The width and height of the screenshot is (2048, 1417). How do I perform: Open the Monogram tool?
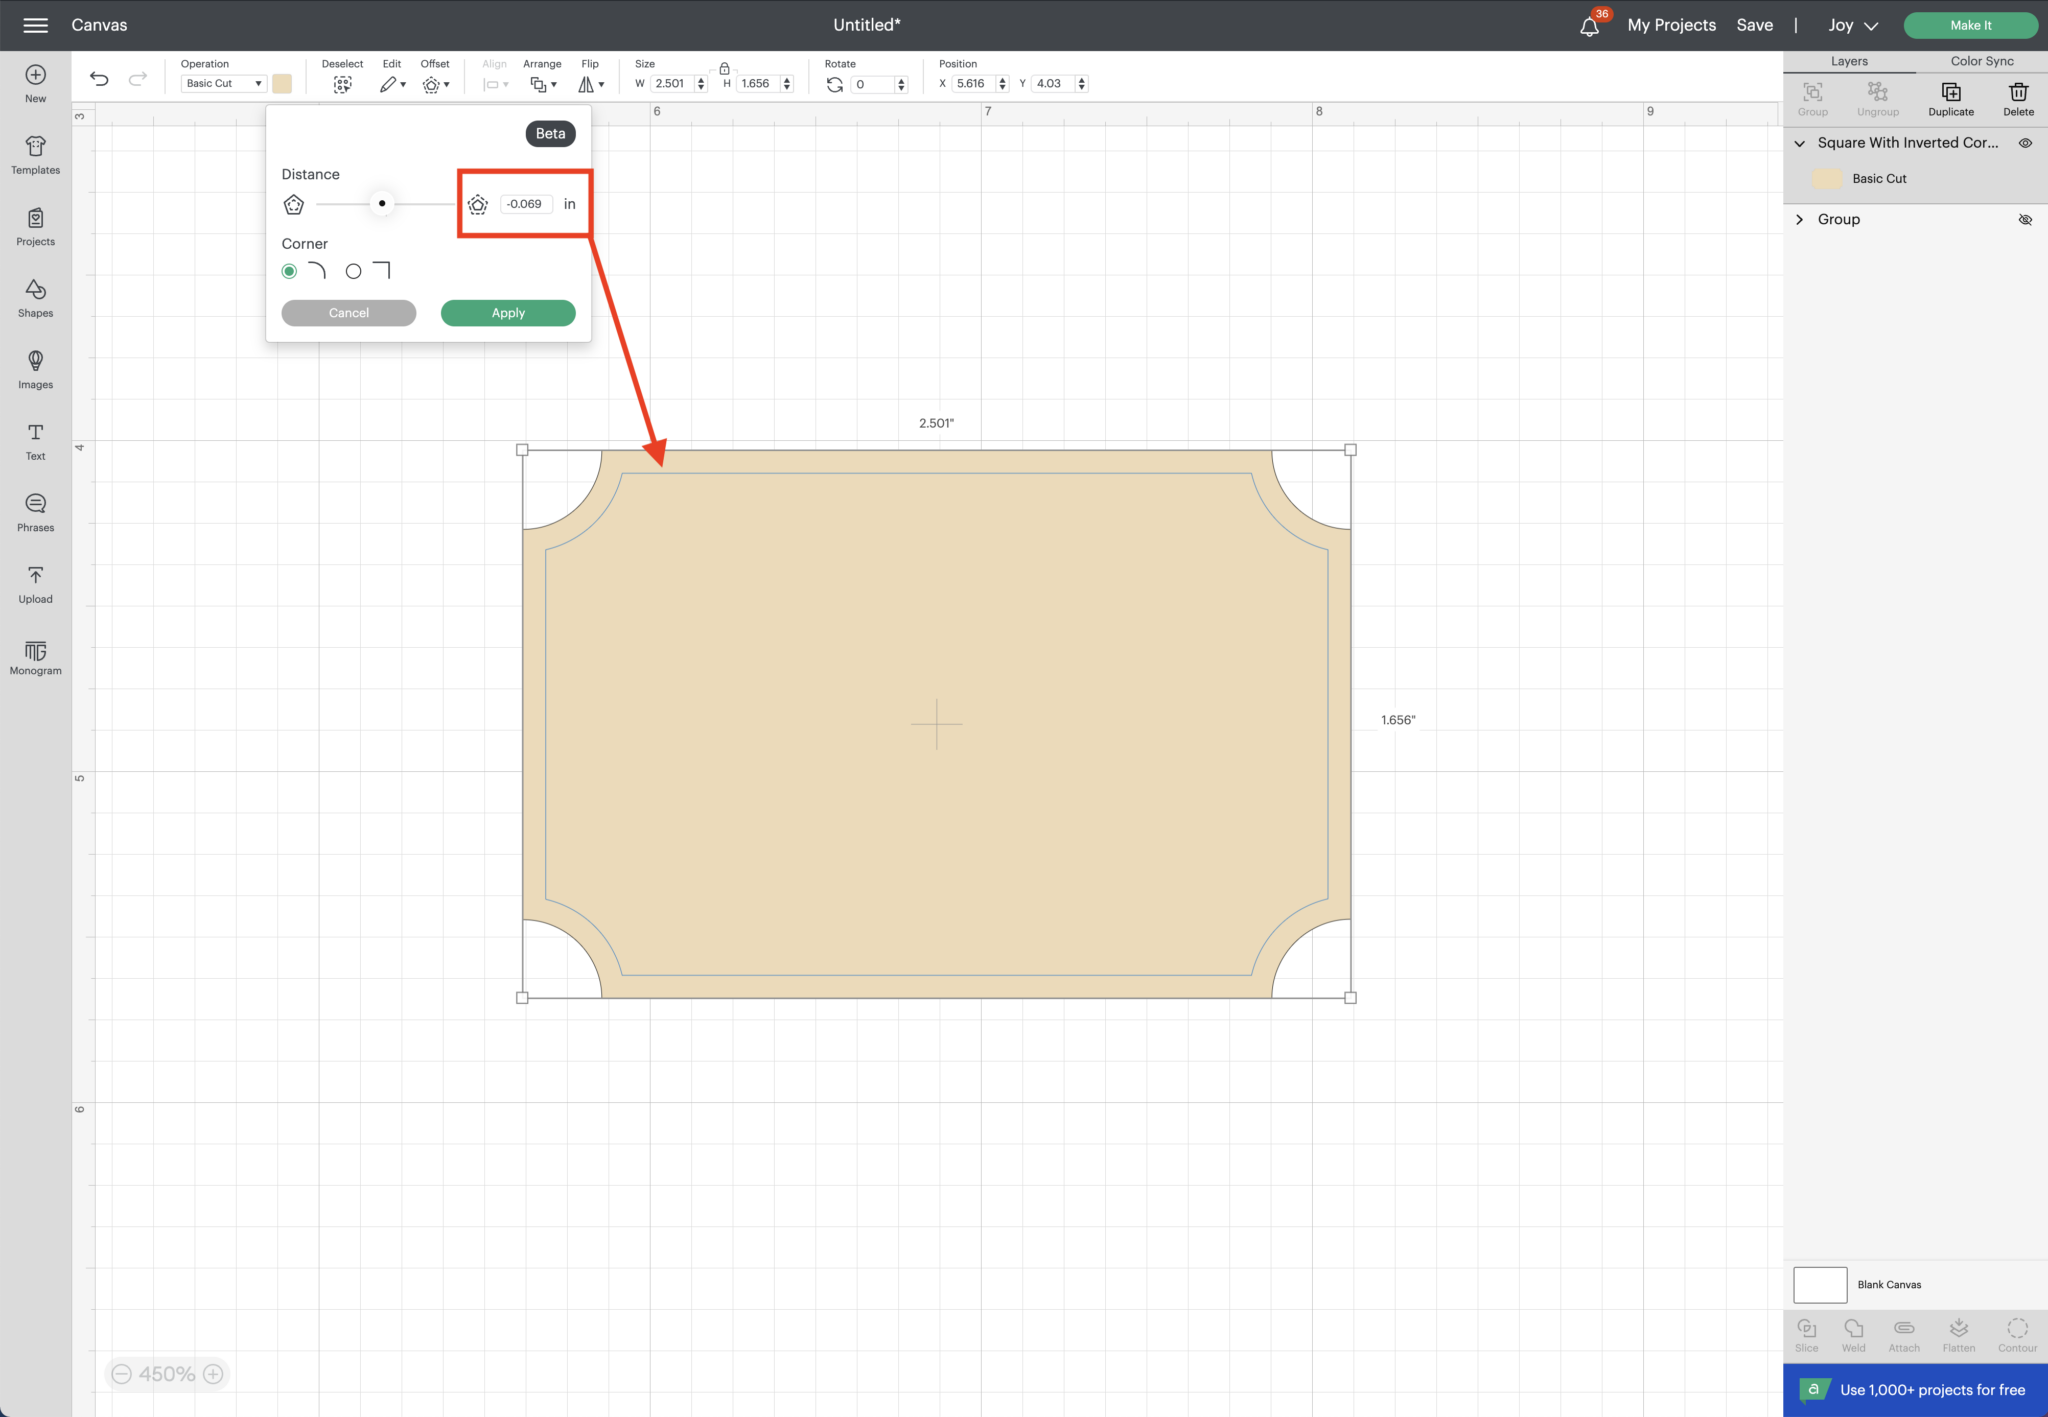pyautogui.click(x=35, y=657)
